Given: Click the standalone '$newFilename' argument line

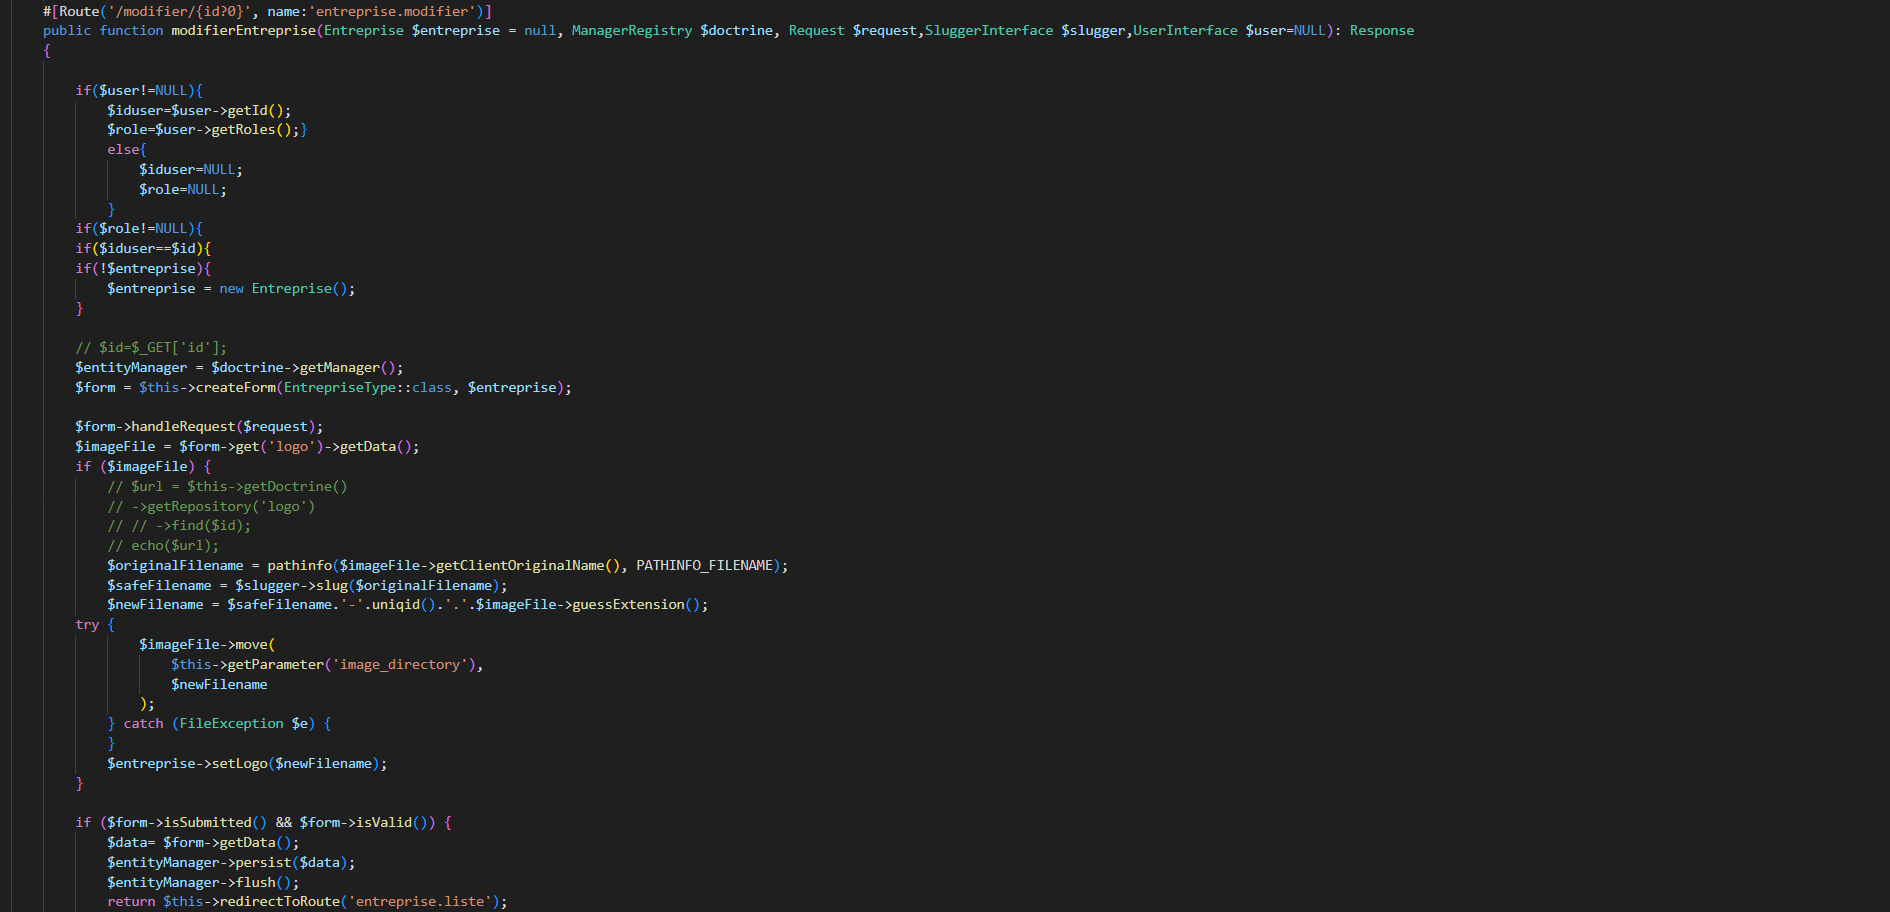Looking at the screenshot, I should tap(219, 685).
